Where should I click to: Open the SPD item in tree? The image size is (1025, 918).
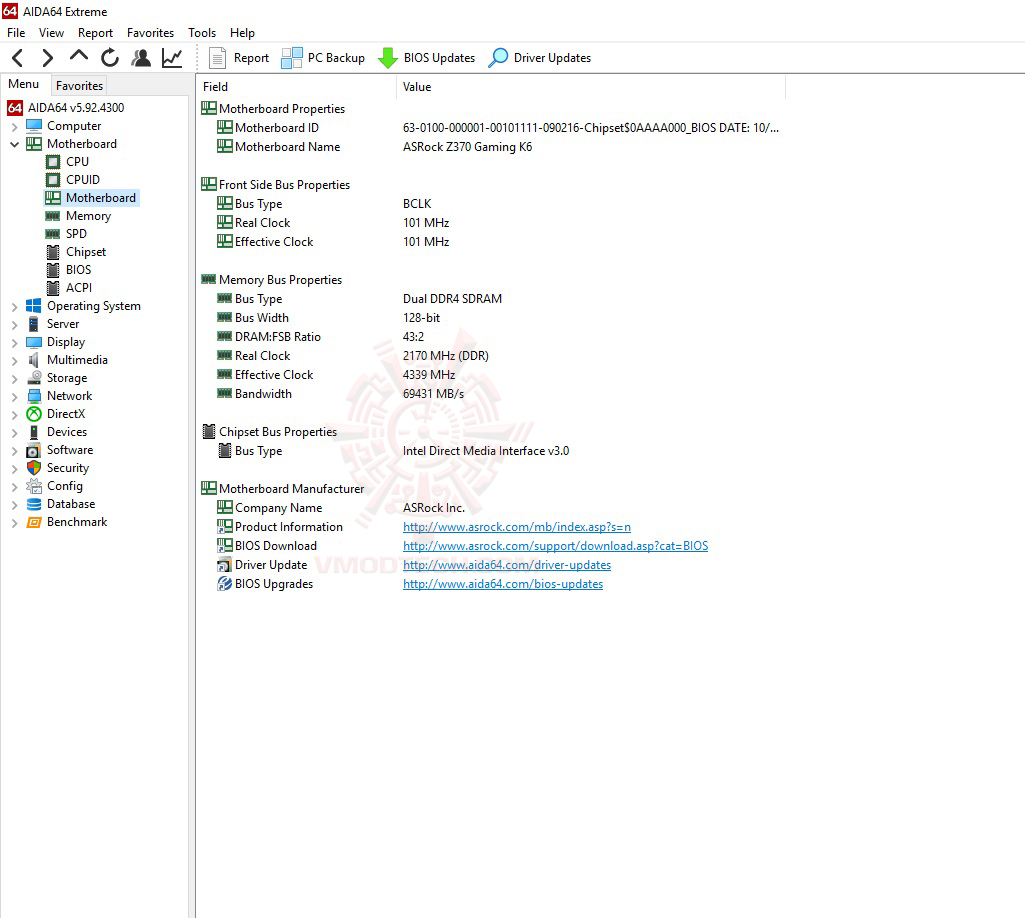pyautogui.click(x=76, y=233)
